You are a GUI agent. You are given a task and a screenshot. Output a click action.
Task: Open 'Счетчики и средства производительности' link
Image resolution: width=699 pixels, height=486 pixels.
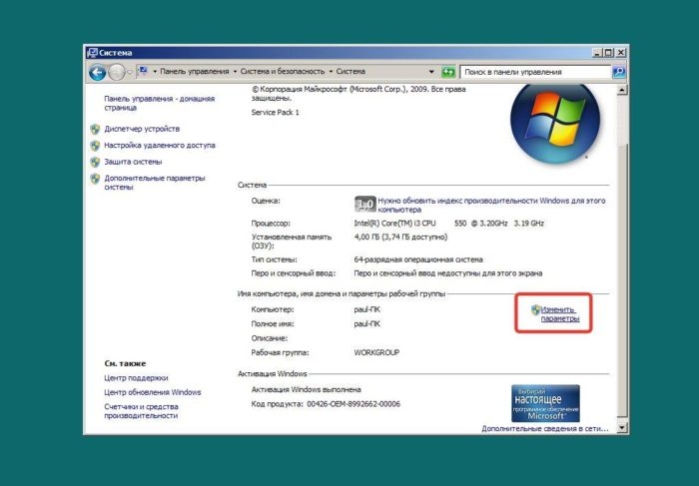pyautogui.click(x=141, y=411)
